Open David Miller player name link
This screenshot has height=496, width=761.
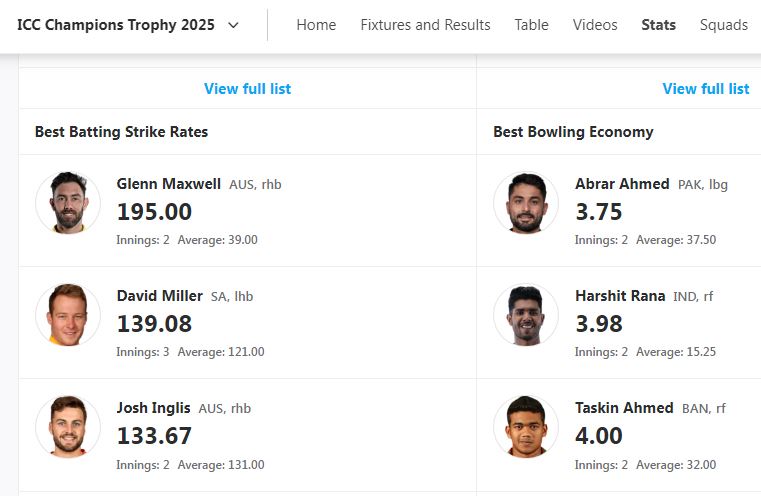[160, 296]
